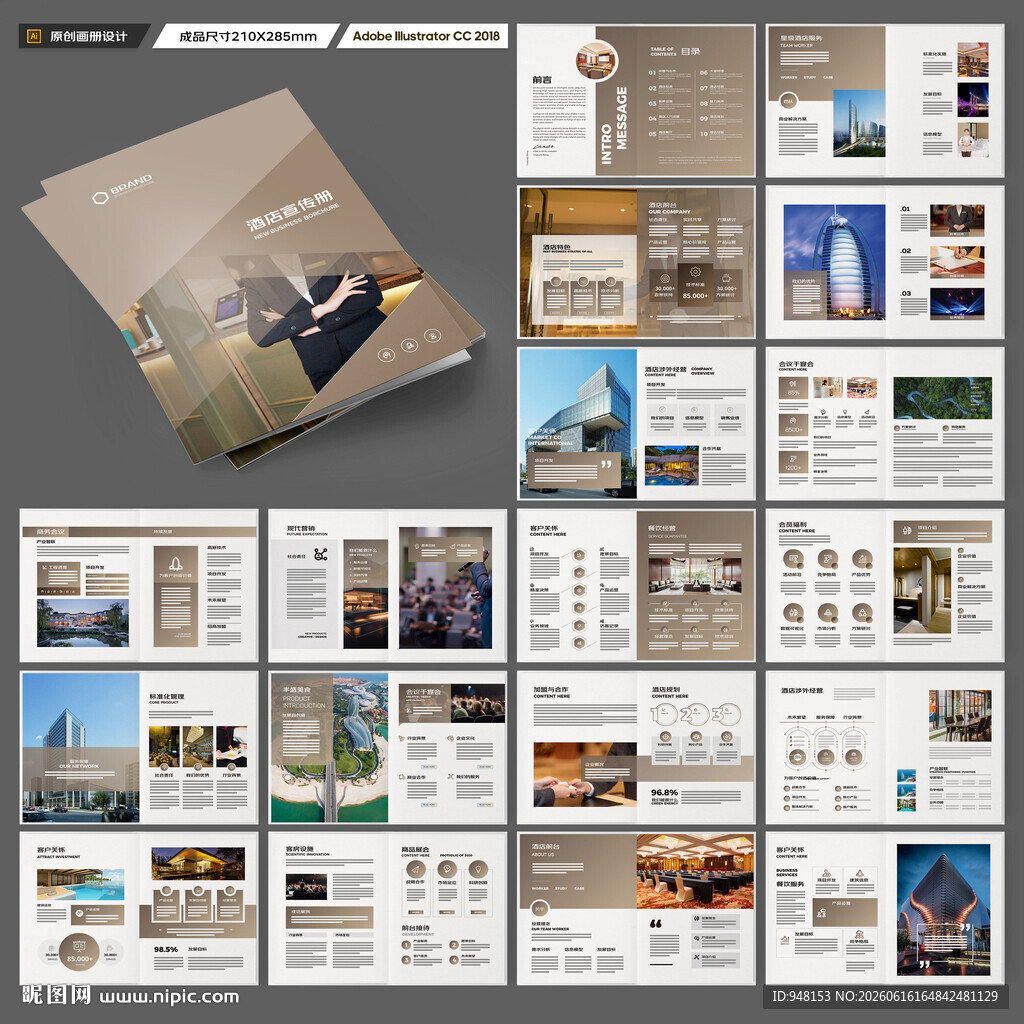Click the 酒店规划 heading
The height and width of the screenshot is (1024, 1024).
(665, 689)
